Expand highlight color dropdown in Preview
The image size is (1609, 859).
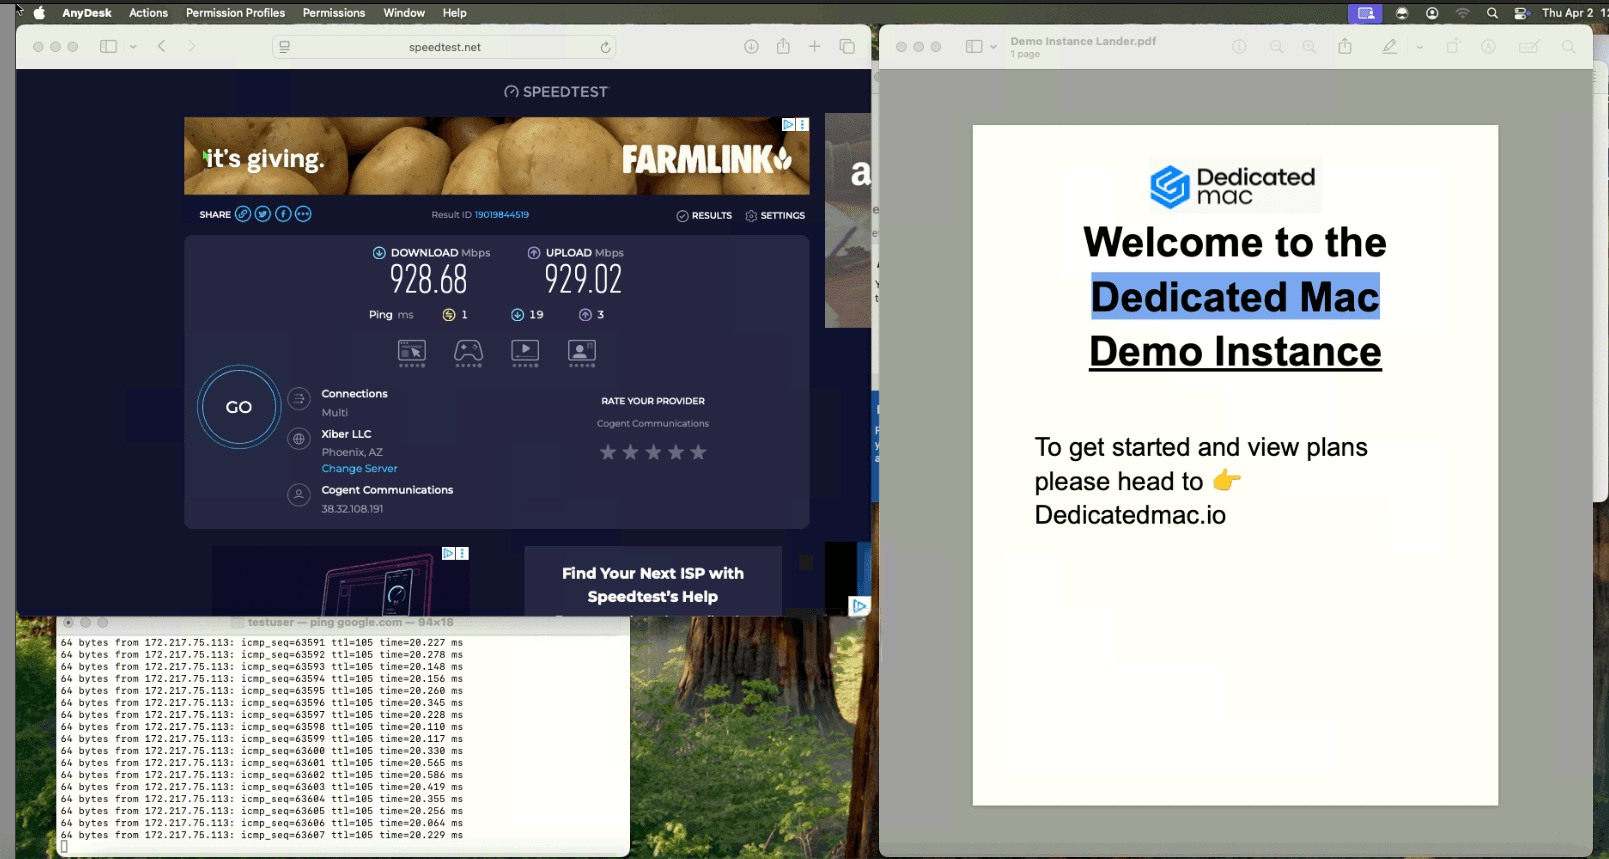[1419, 47]
